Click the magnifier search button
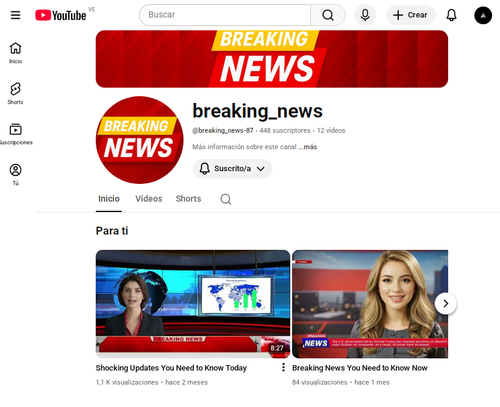 [328, 15]
